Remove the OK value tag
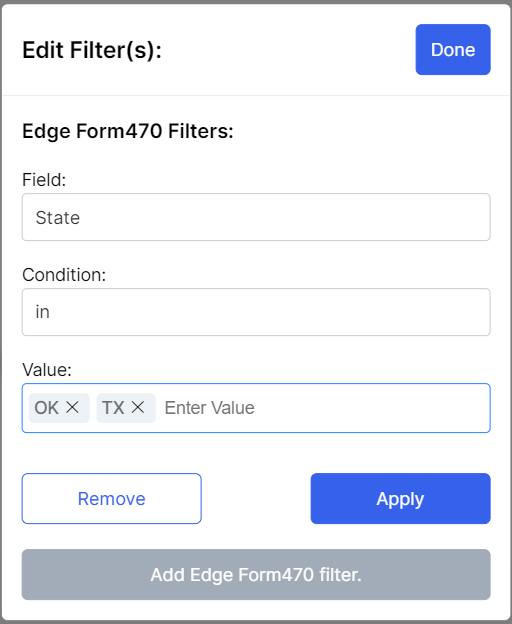The image size is (512, 624). point(72,407)
